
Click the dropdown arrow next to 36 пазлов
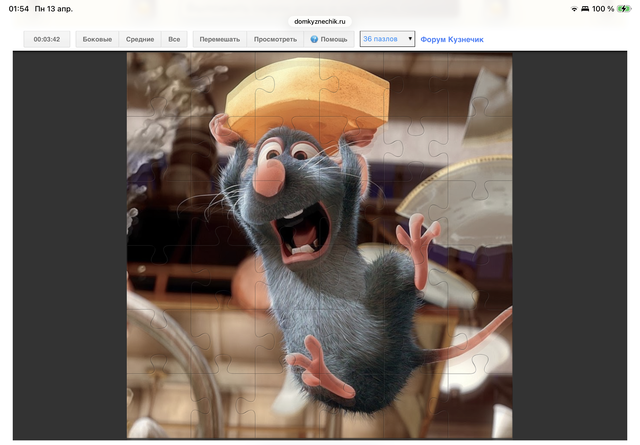tap(409, 39)
